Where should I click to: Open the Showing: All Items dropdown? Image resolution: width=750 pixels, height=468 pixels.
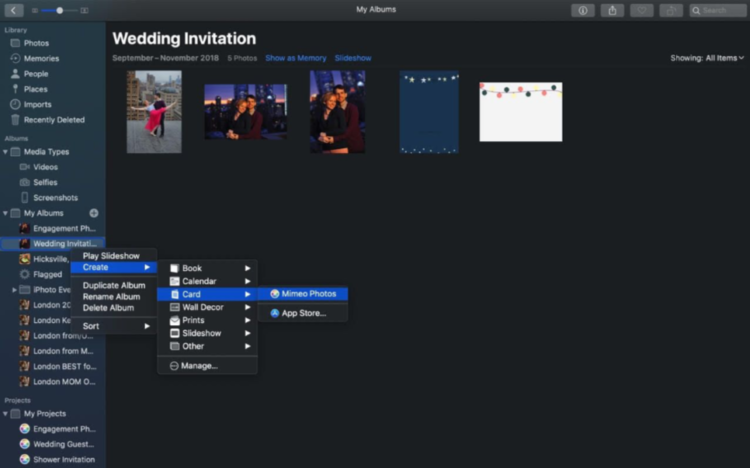point(706,58)
